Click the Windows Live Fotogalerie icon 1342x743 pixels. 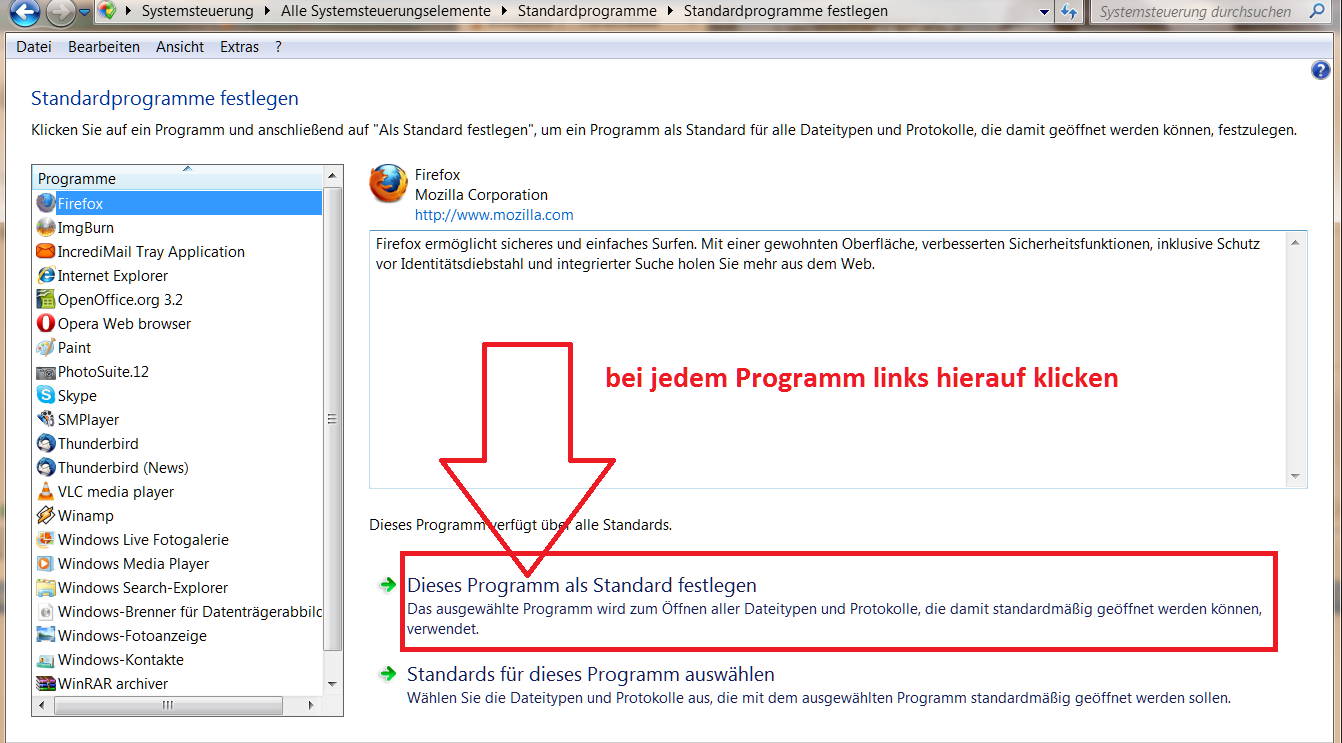[46, 539]
